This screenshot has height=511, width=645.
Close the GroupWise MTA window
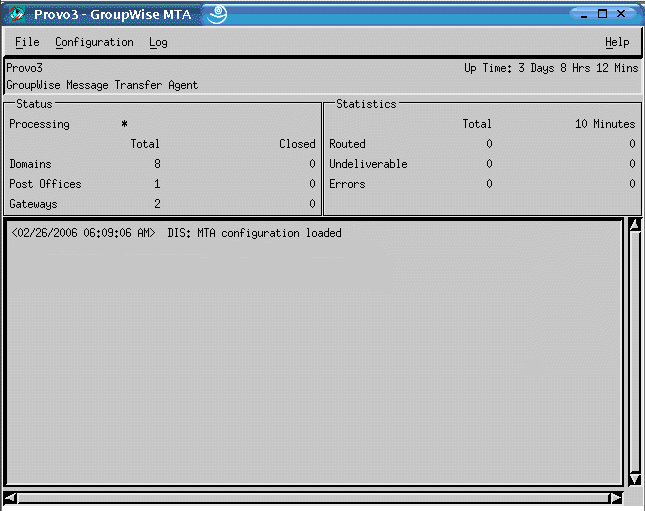[x=621, y=14]
